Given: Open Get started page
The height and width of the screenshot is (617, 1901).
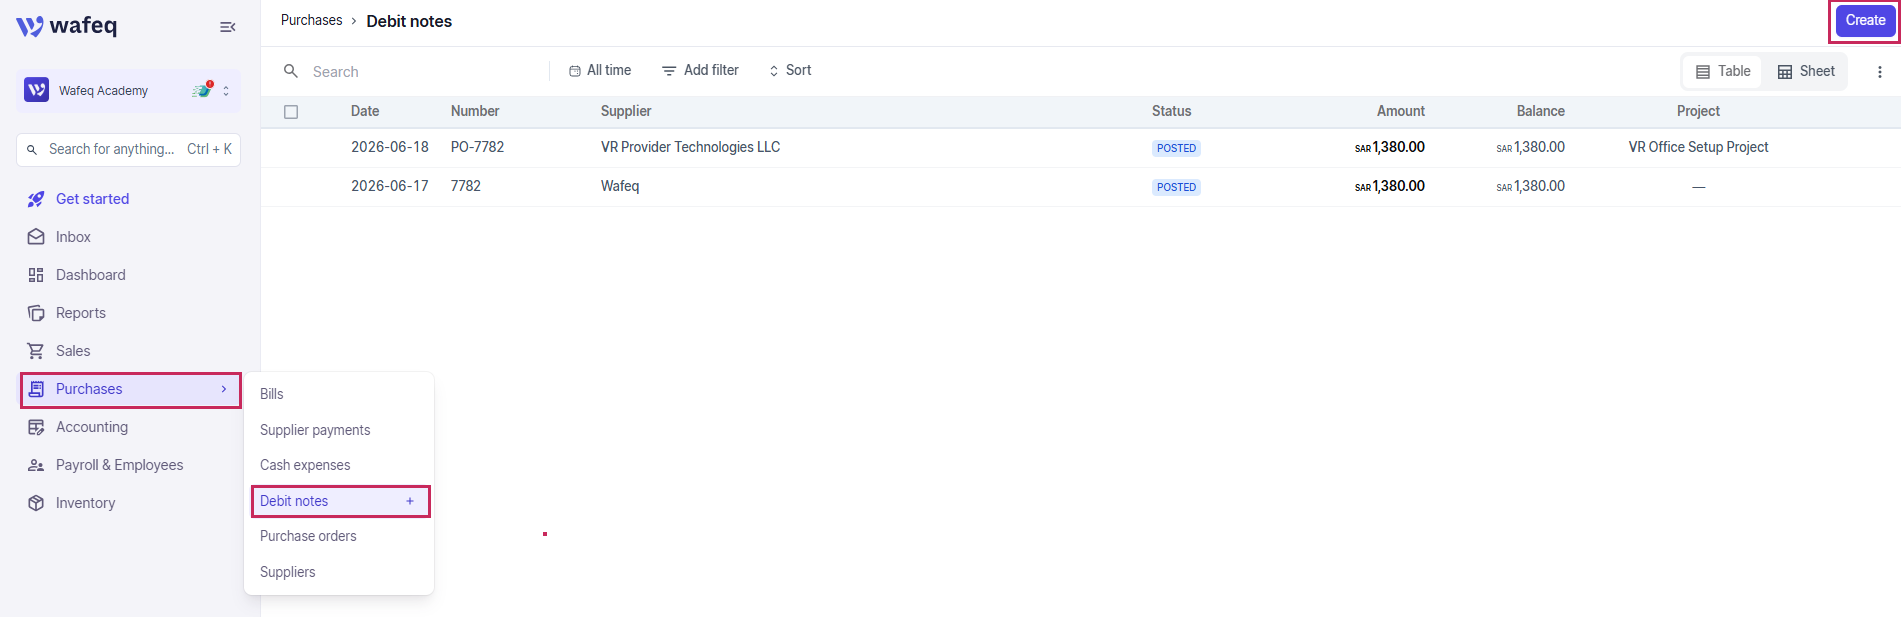Looking at the screenshot, I should 92,199.
